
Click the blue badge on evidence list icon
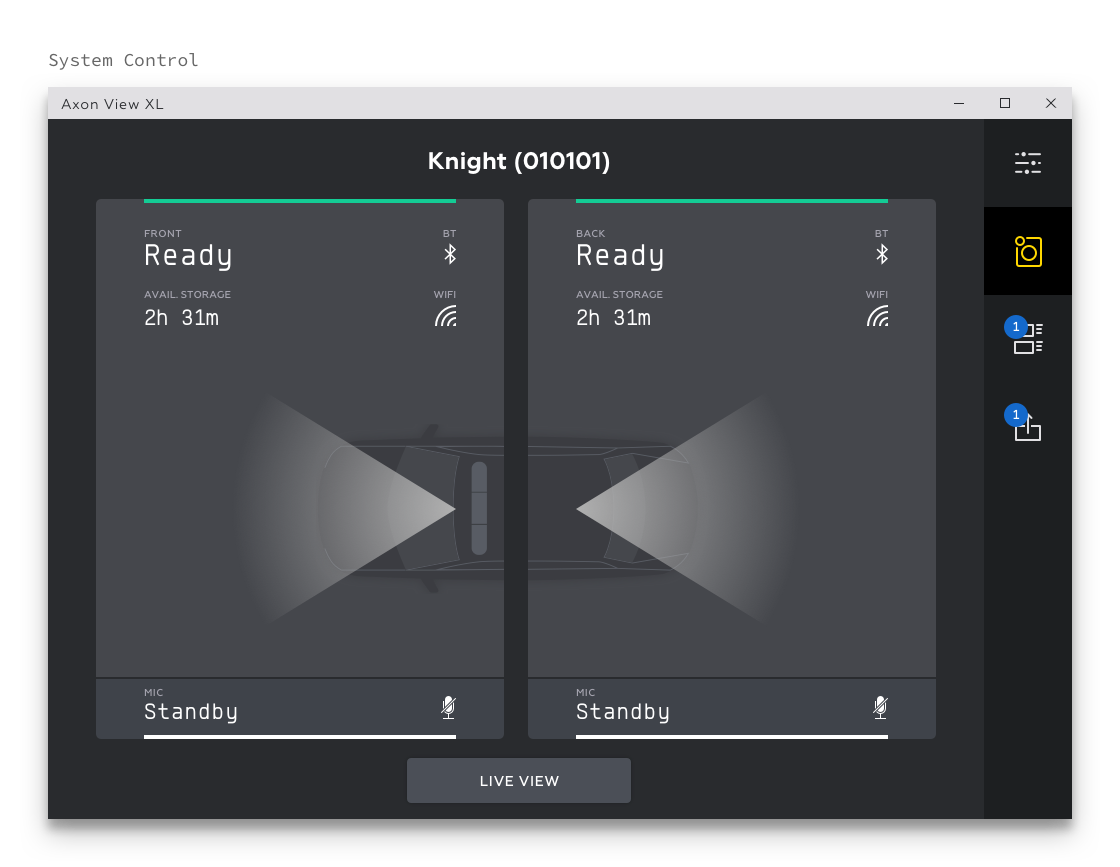[1016, 327]
